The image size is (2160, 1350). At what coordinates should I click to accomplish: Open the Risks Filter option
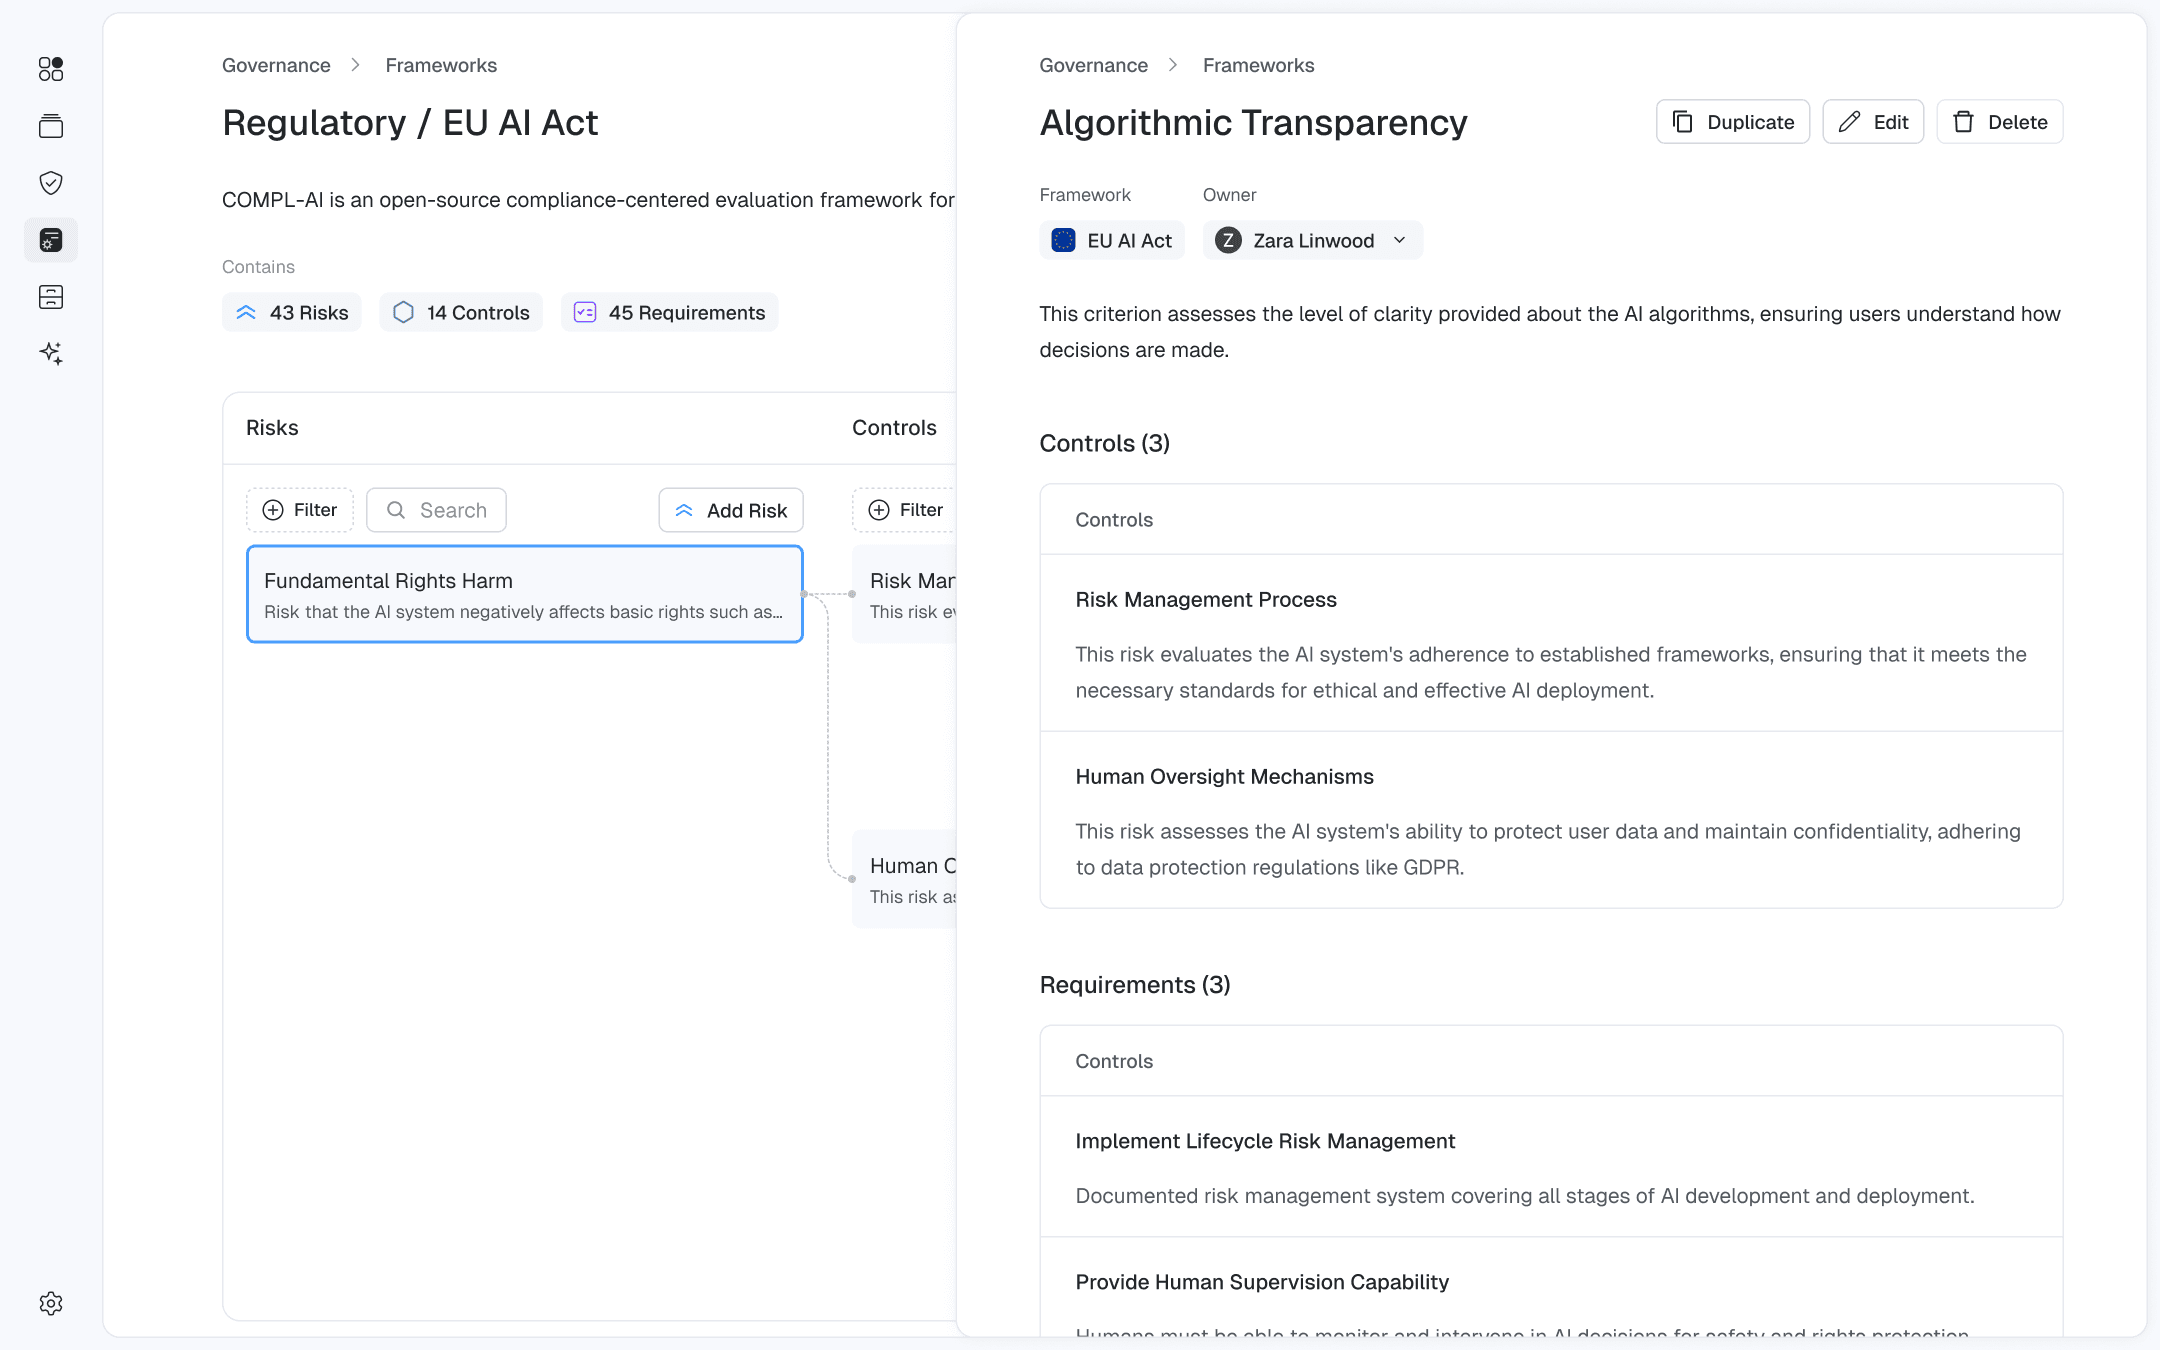(299, 510)
